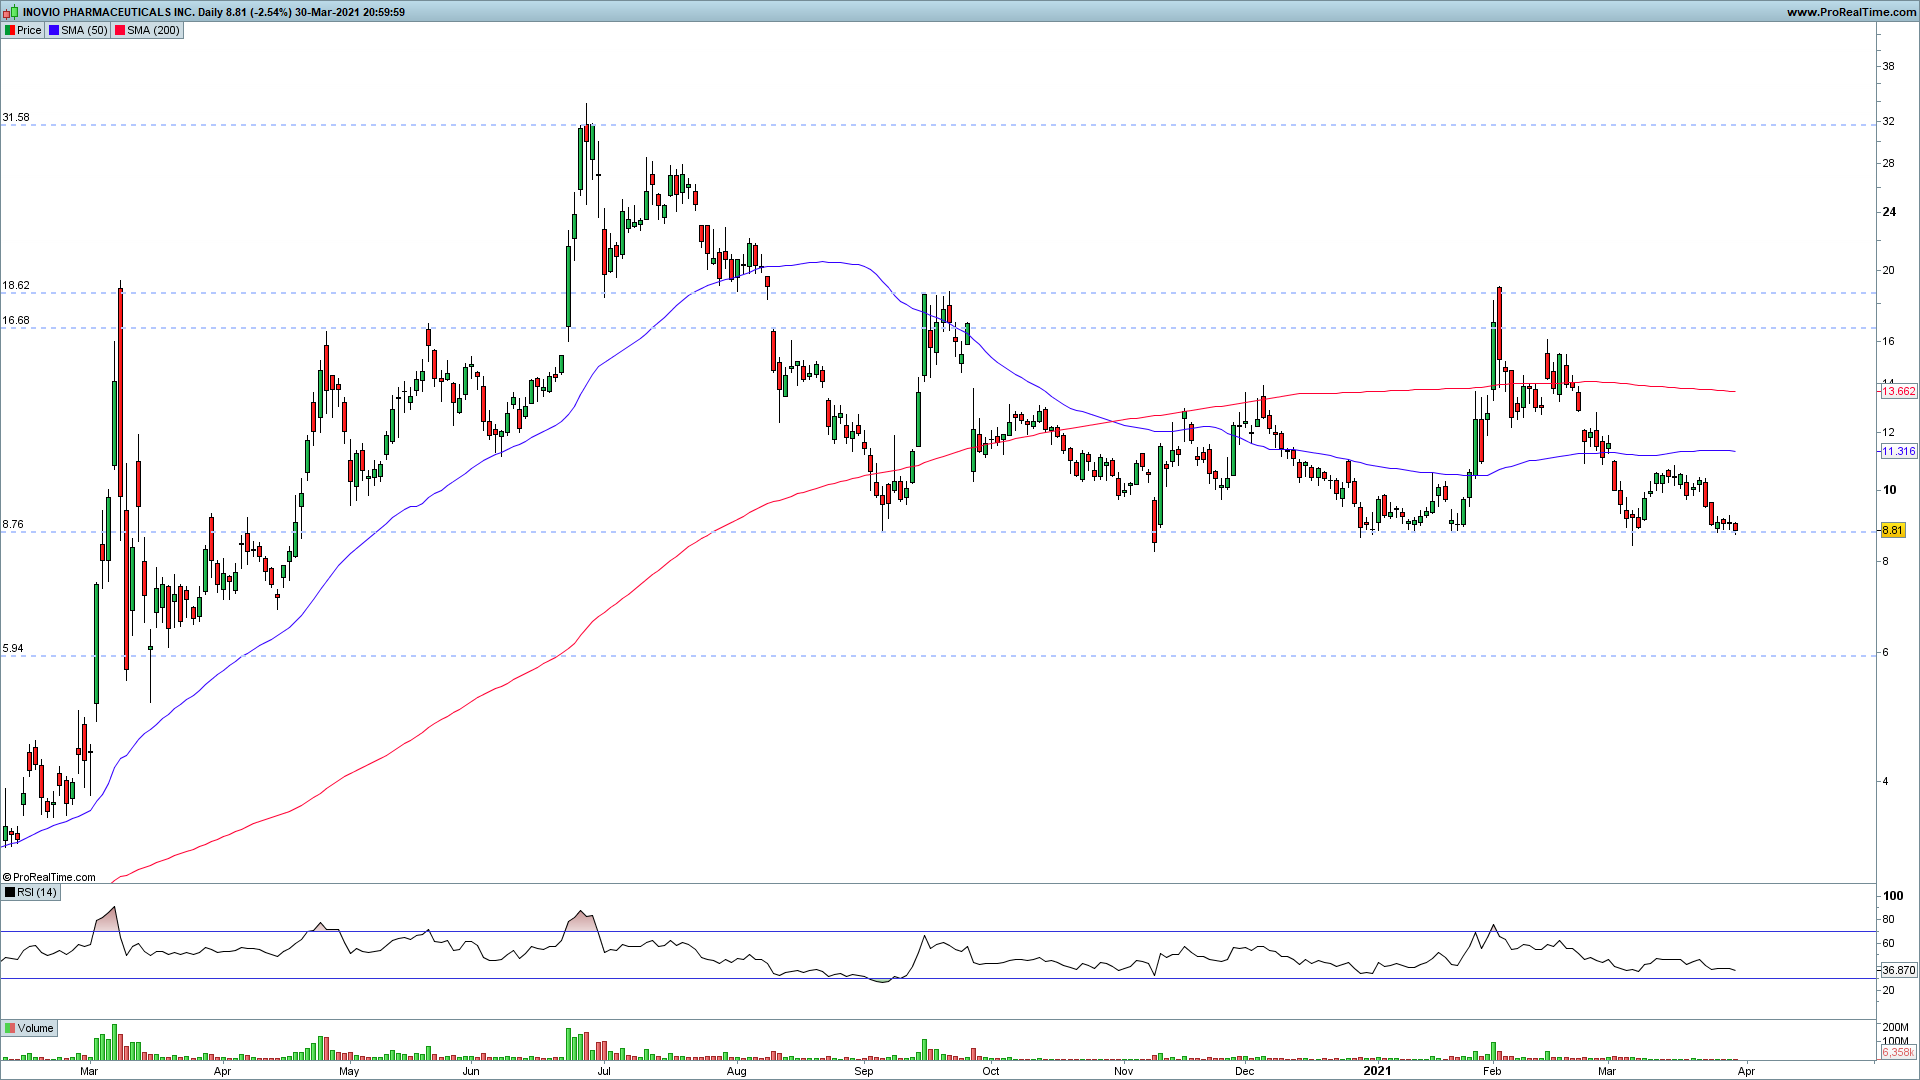Click the 36.870 RSI value tag
The image size is (1920, 1080).
pyautogui.click(x=1898, y=970)
